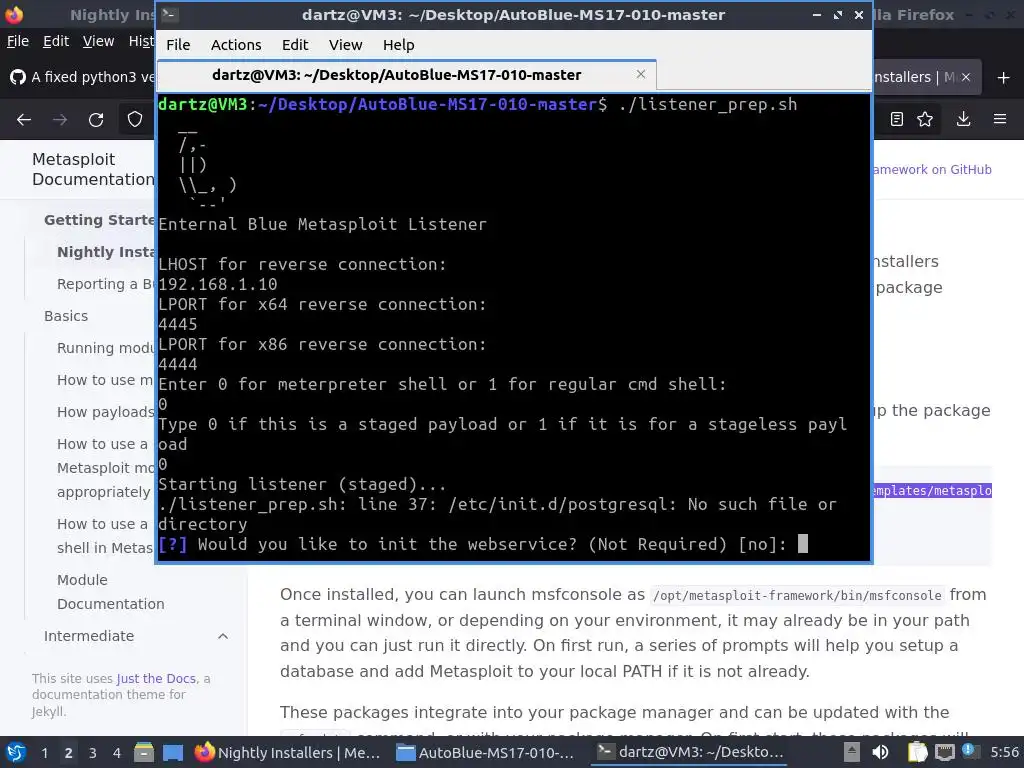The height and width of the screenshot is (768, 1024).
Task: Click the Firefox forward arrow button
Action: [60, 120]
